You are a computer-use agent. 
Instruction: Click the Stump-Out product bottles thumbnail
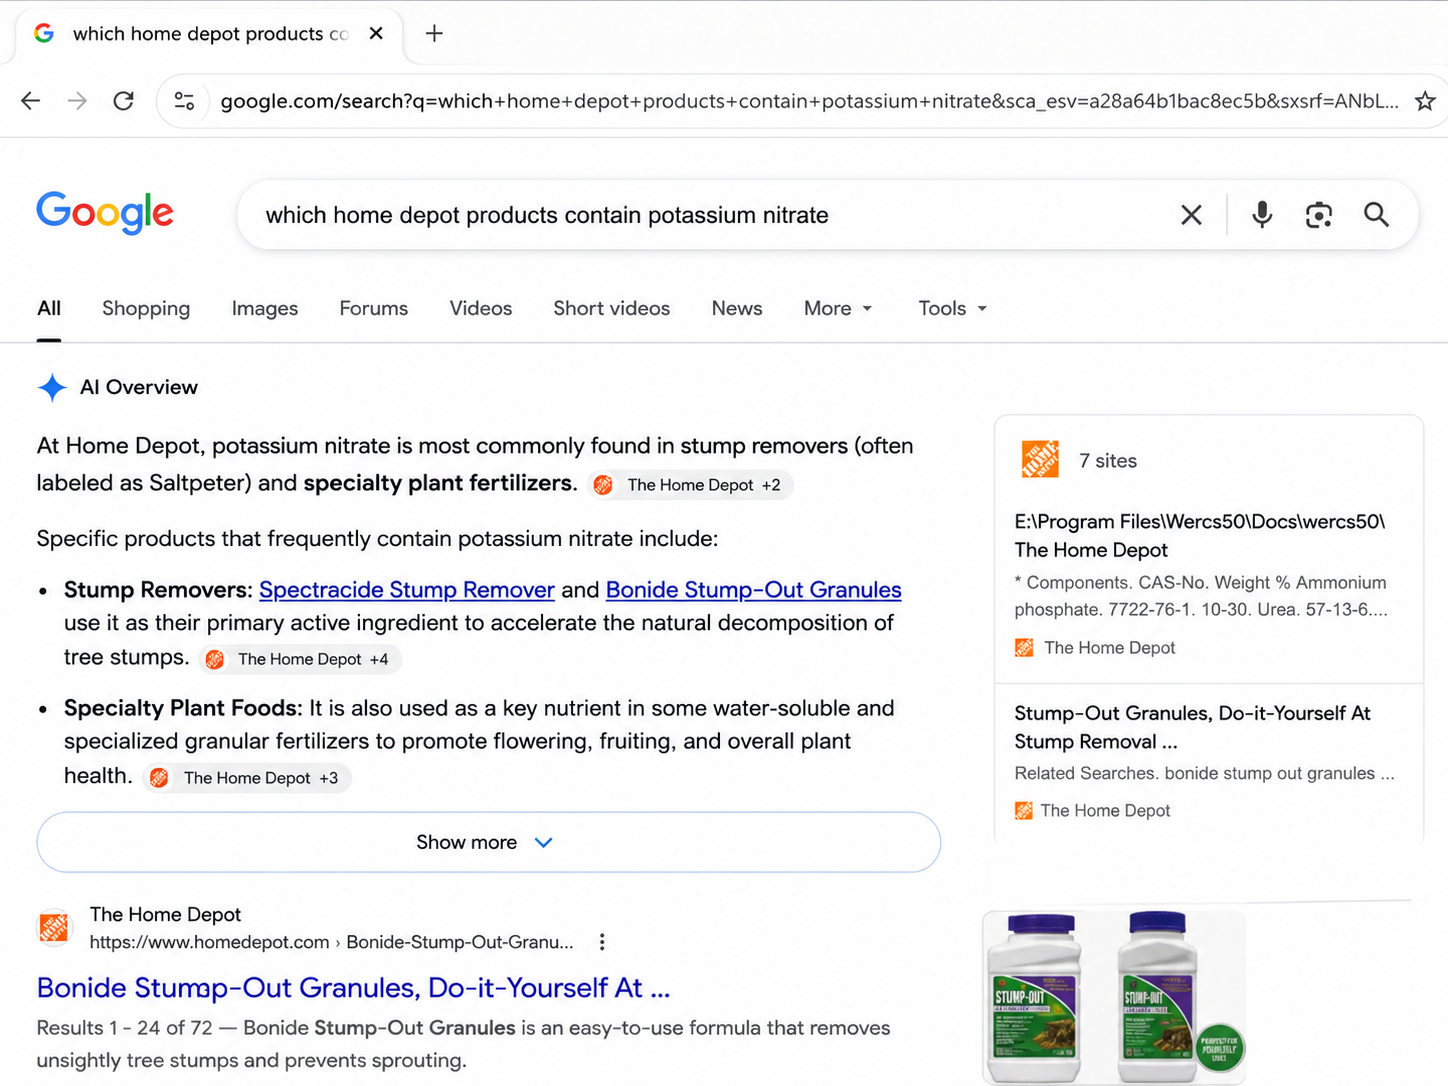[1114, 997]
